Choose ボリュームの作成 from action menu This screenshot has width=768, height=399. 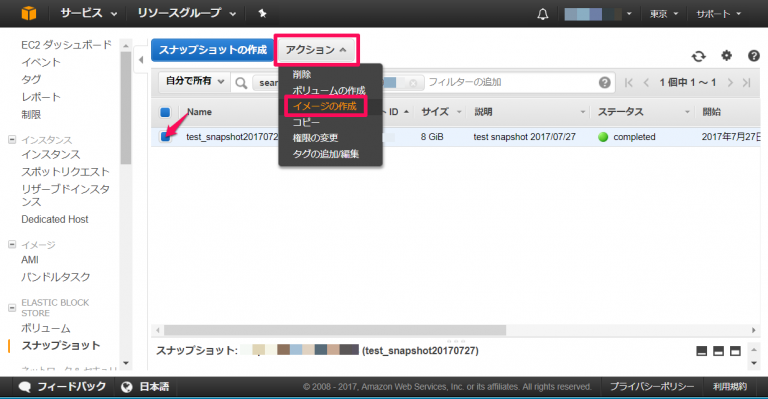click(x=329, y=91)
